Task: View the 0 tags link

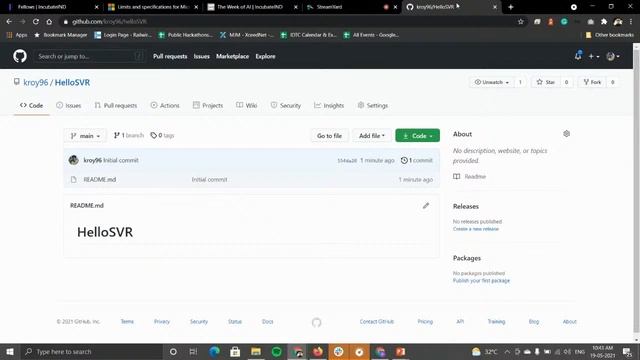Action: click(x=162, y=135)
